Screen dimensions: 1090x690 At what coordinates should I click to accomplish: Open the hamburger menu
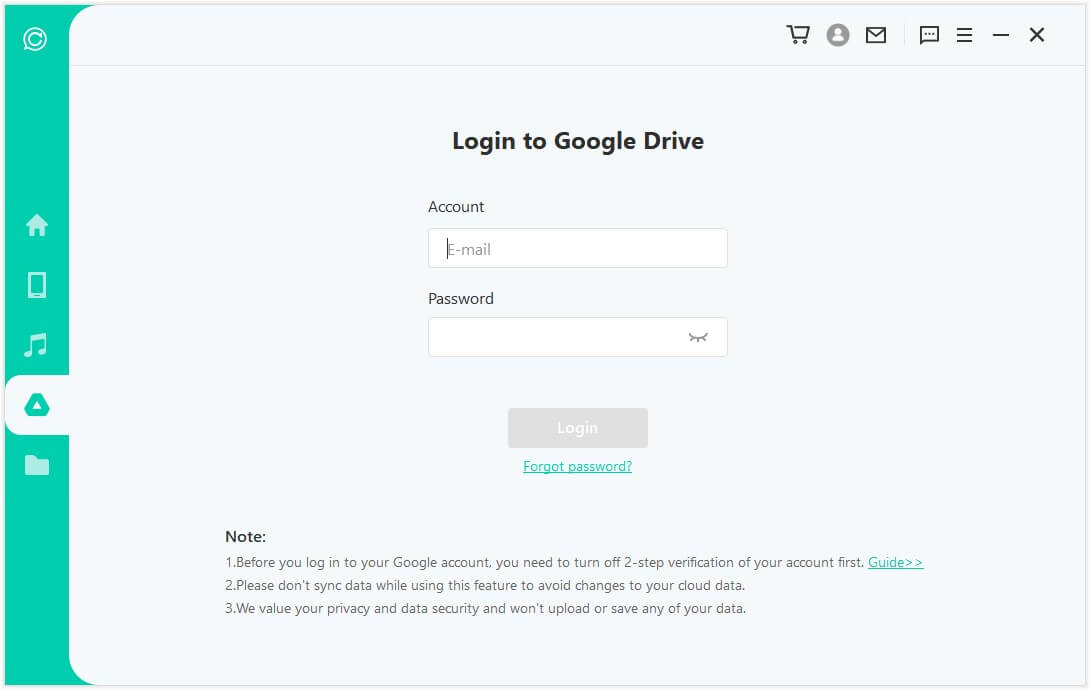[964, 35]
